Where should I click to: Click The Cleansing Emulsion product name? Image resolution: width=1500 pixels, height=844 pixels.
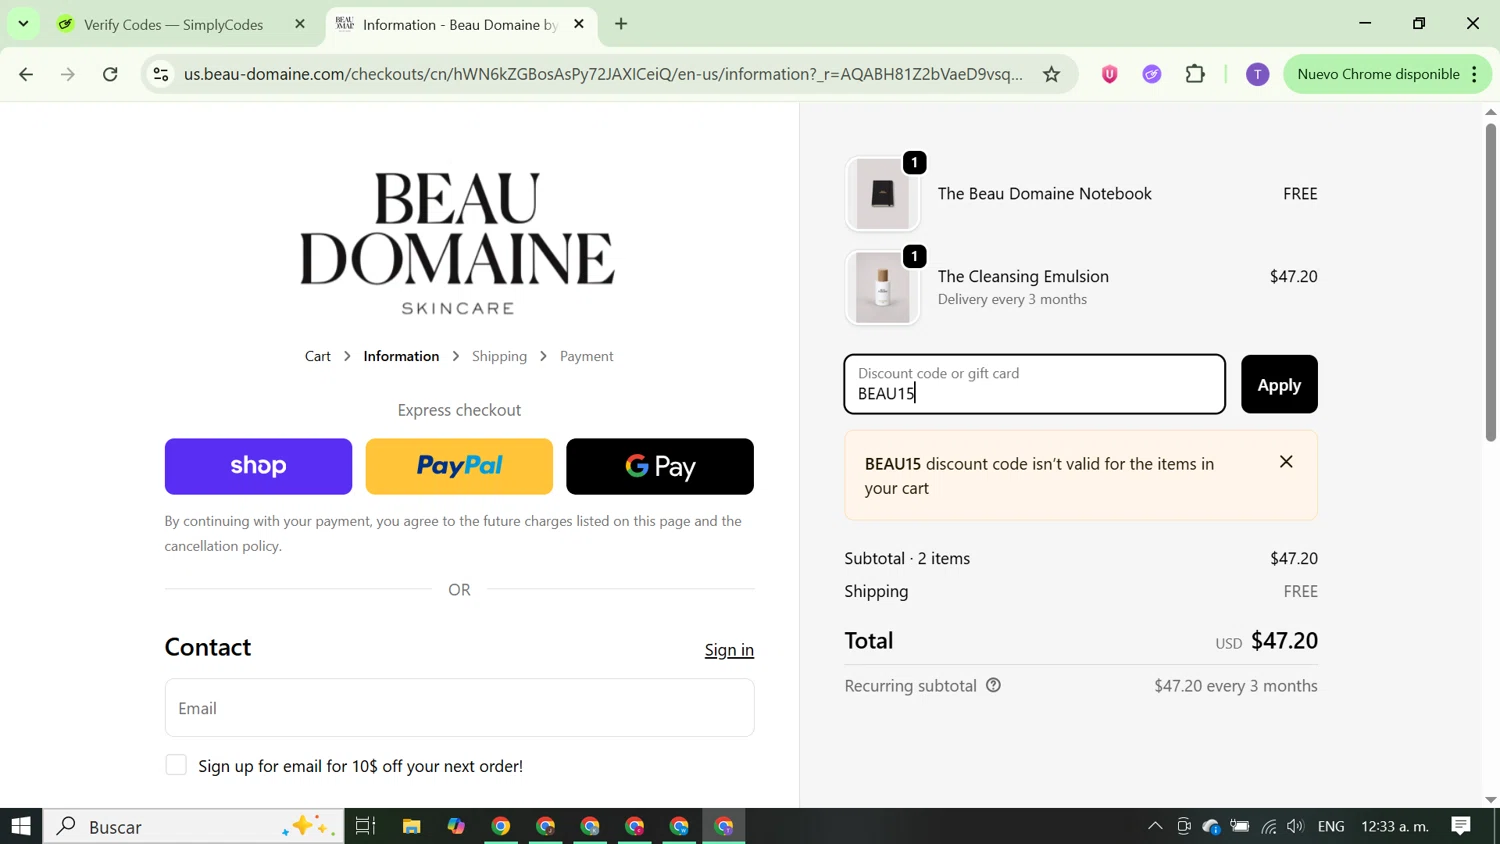(x=1023, y=276)
